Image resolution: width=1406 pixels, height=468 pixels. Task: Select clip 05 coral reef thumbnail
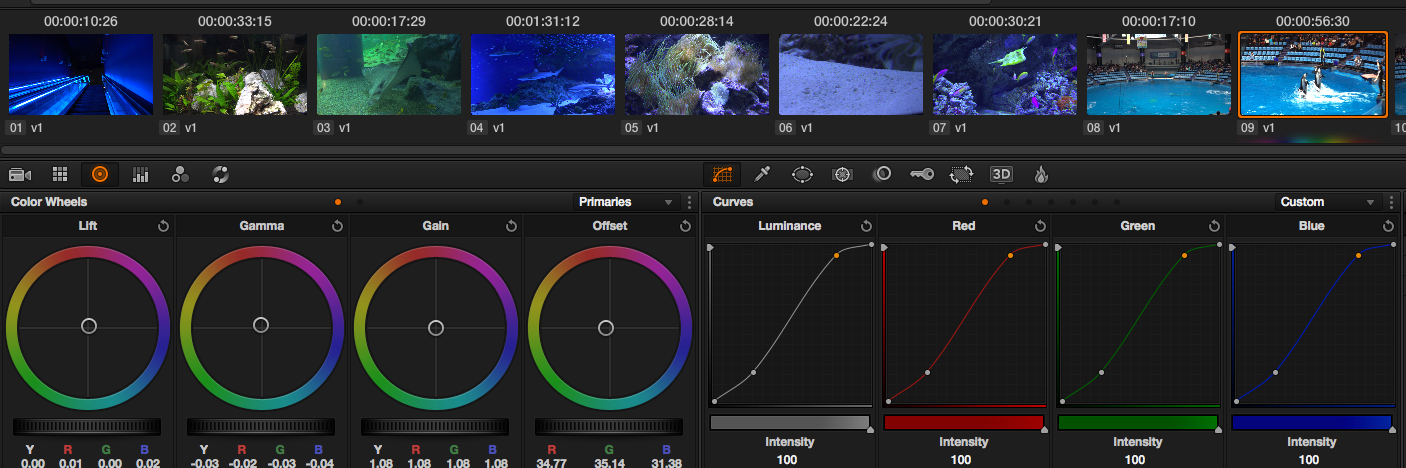697,74
